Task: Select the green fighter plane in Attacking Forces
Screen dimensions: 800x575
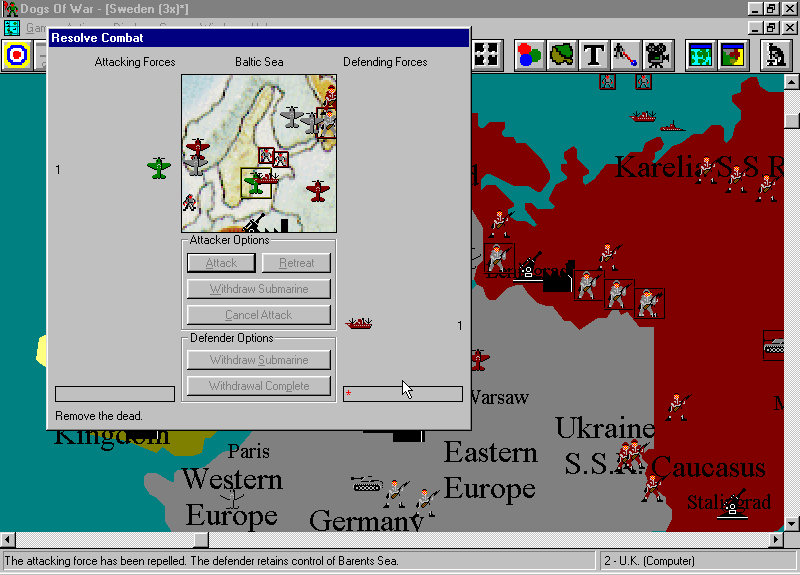Action: 159,168
